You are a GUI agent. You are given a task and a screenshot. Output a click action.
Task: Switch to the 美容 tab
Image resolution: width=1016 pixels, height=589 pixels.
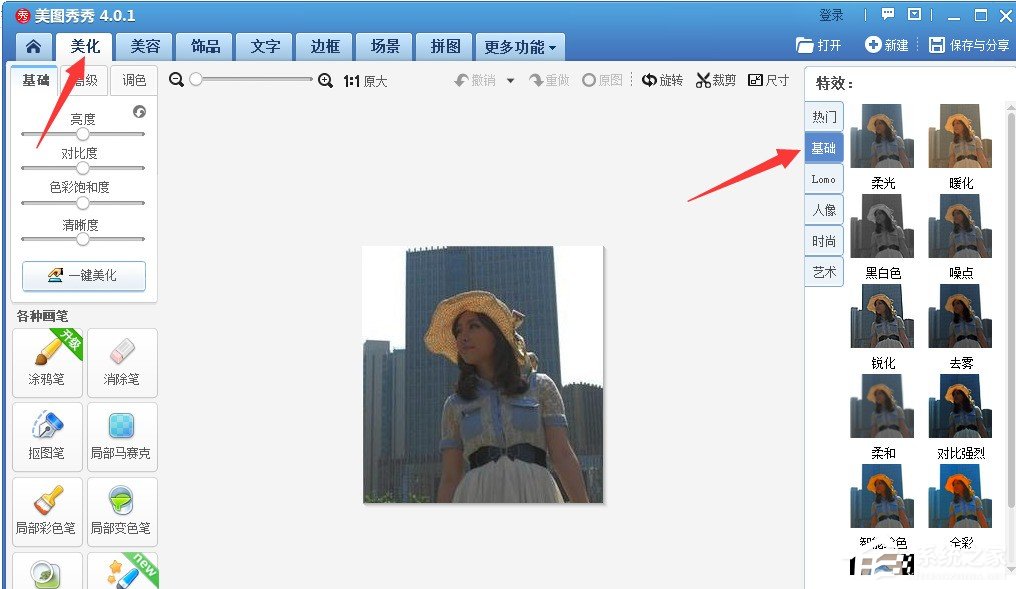coord(143,46)
